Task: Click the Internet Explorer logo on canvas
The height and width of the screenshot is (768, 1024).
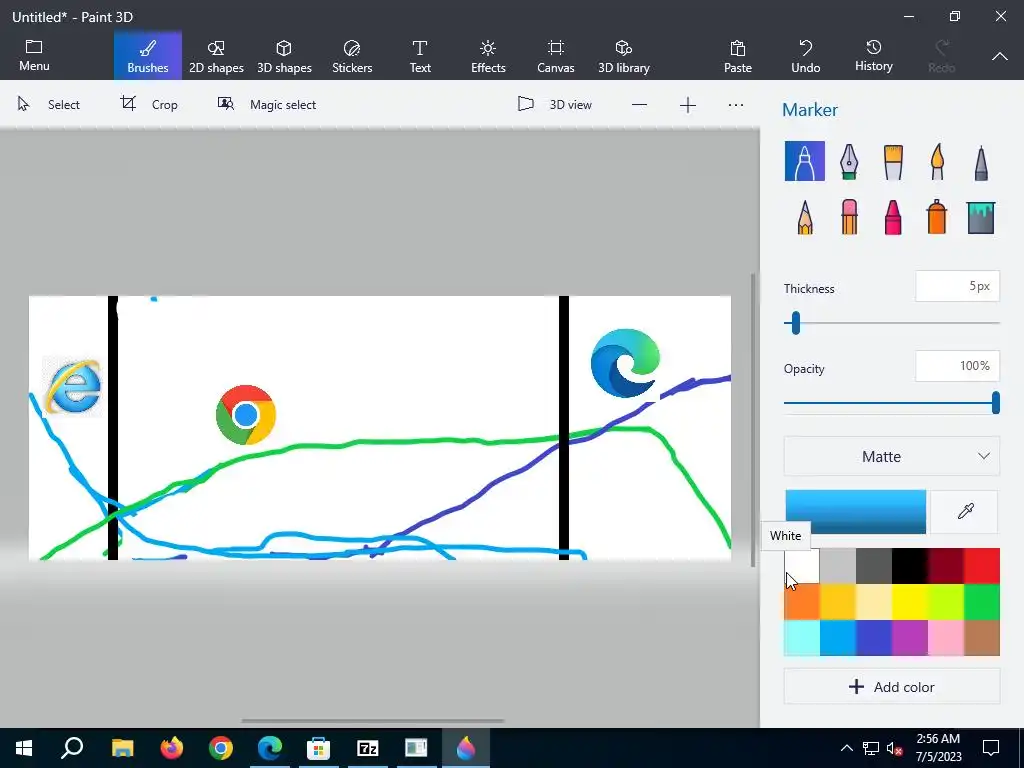Action: click(72, 386)
